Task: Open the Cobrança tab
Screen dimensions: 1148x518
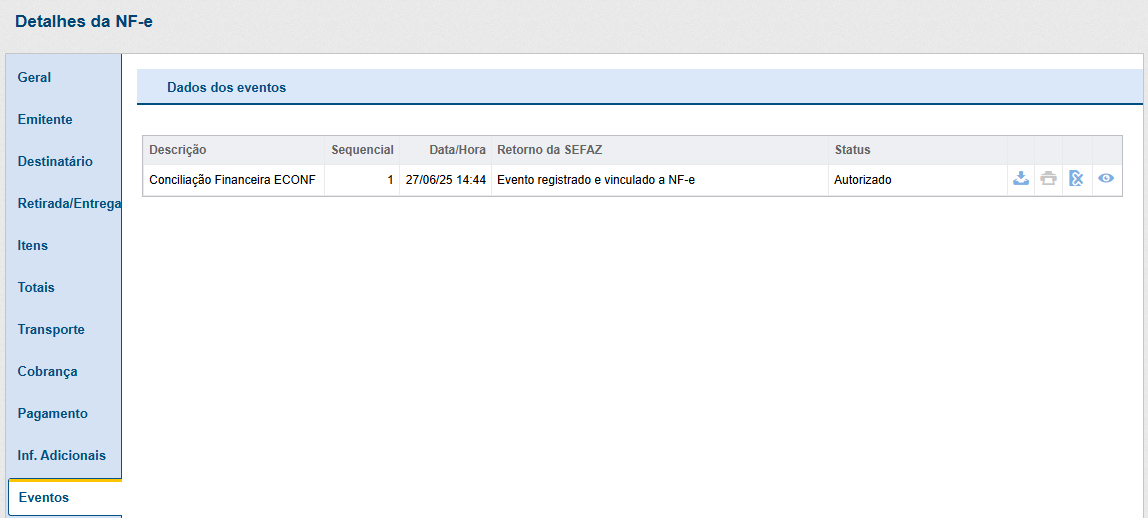Action: (47, 371)
